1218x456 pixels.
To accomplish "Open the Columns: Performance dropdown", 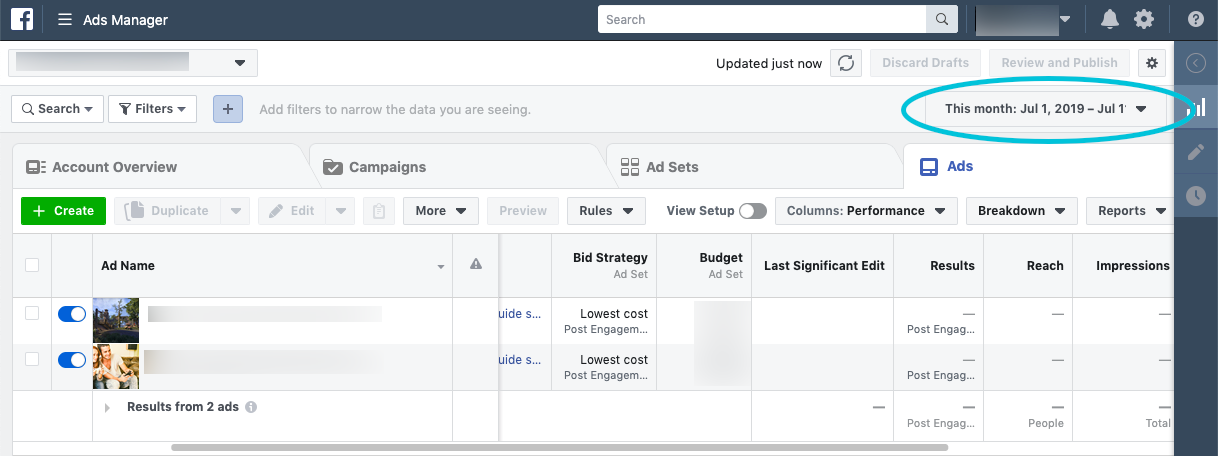I will coord(866,211).
